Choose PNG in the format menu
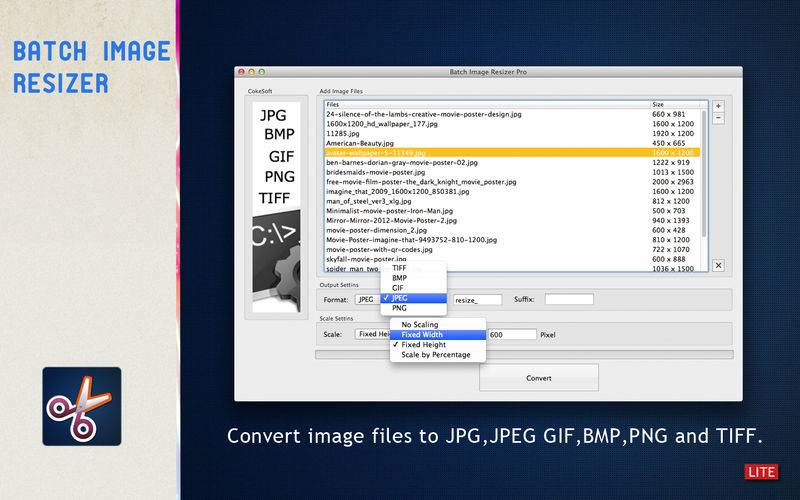800x500 pixels. pyautogui.click(x=414, y=308)
